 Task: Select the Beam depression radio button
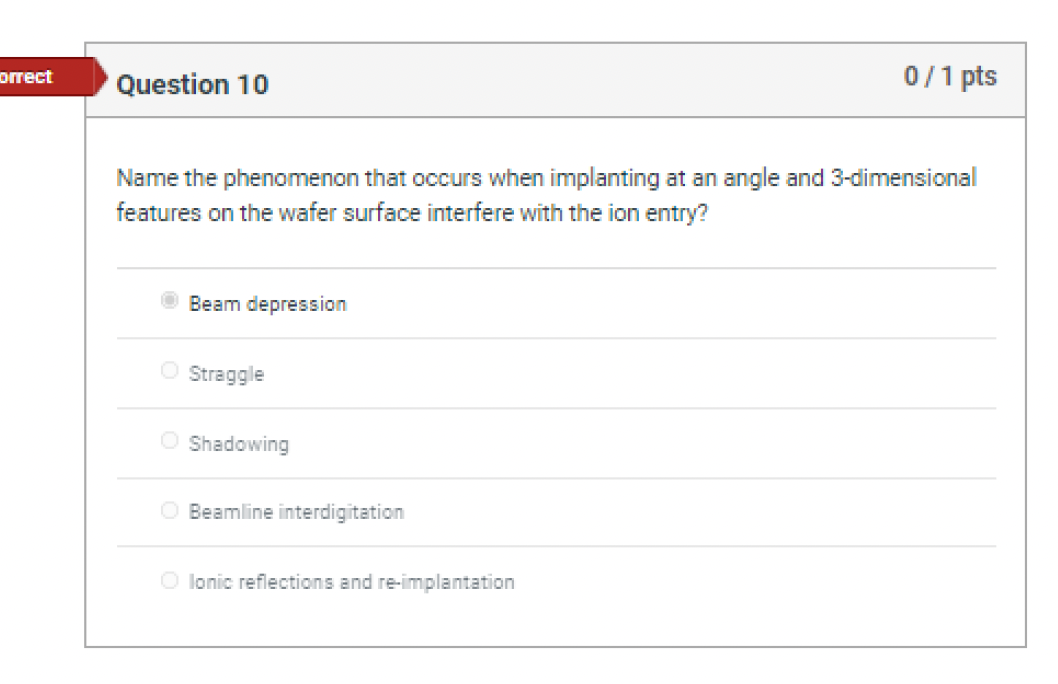coord(170,301)
